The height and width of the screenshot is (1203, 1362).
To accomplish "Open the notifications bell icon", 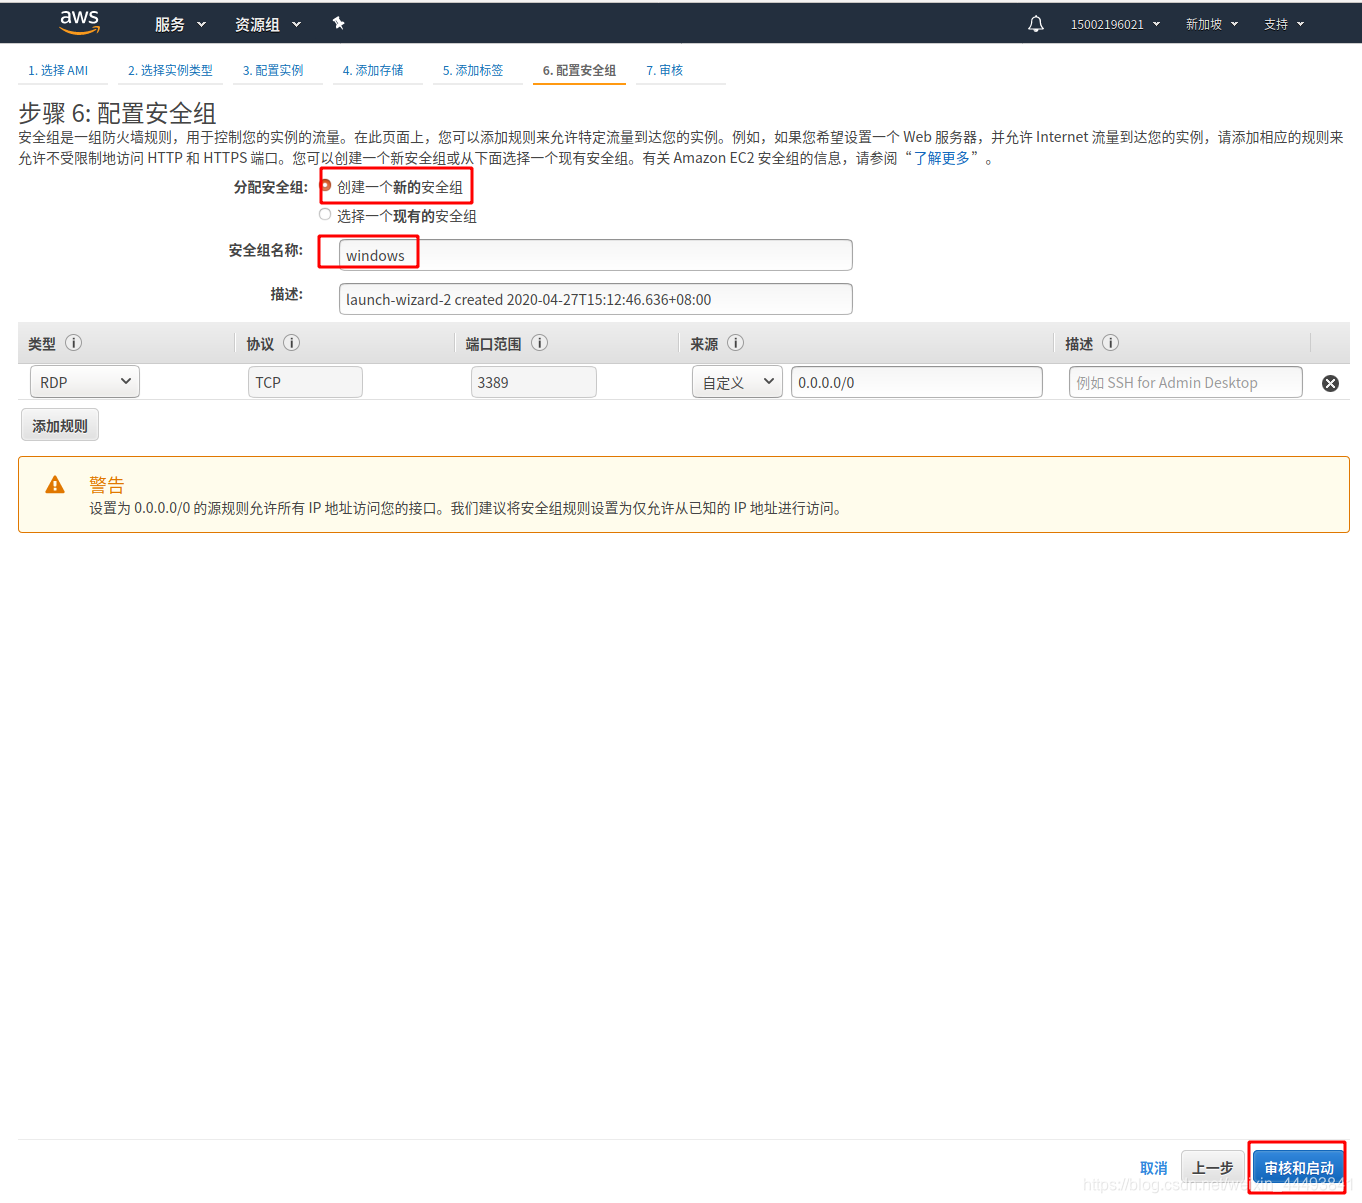I will point(1036,24).
